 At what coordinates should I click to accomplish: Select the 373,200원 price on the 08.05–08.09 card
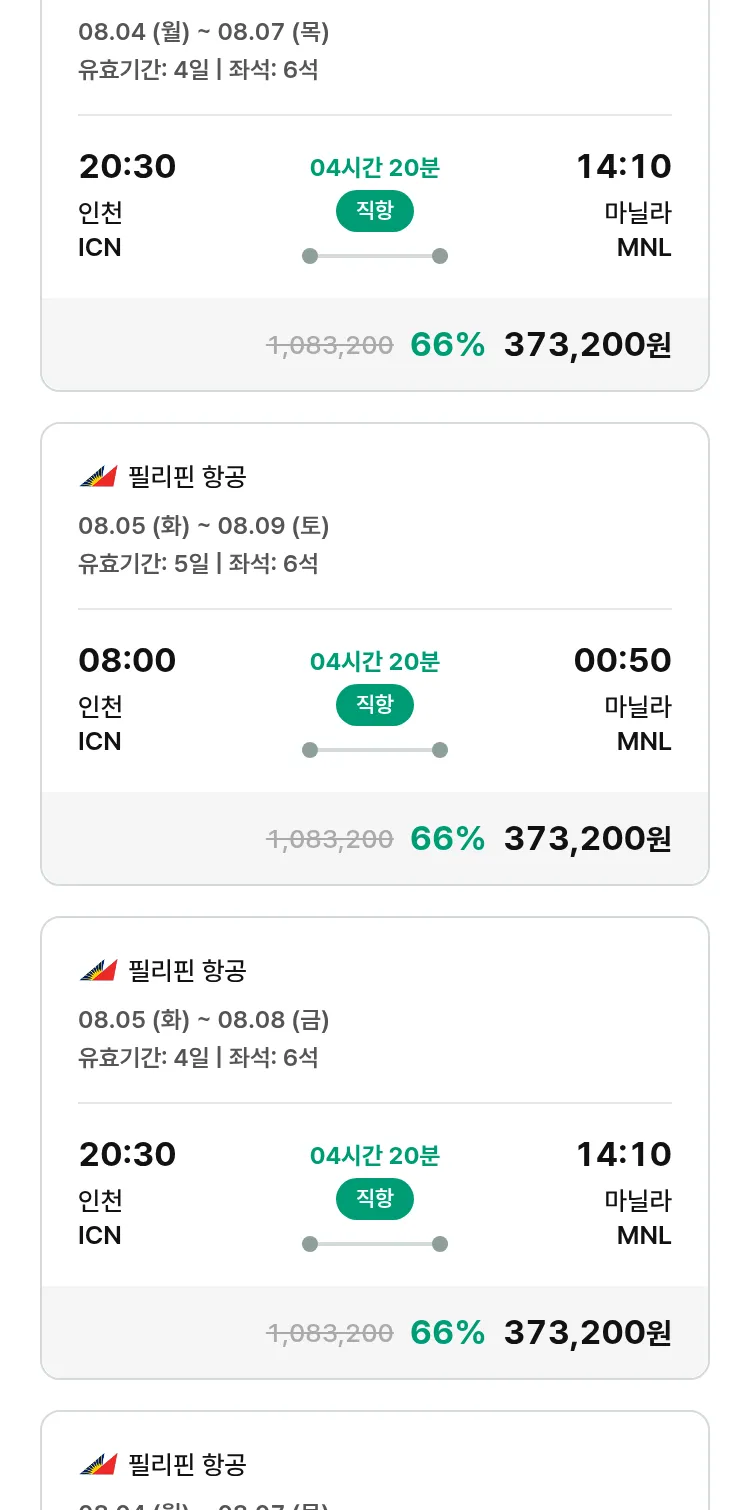tap(587, 838)
